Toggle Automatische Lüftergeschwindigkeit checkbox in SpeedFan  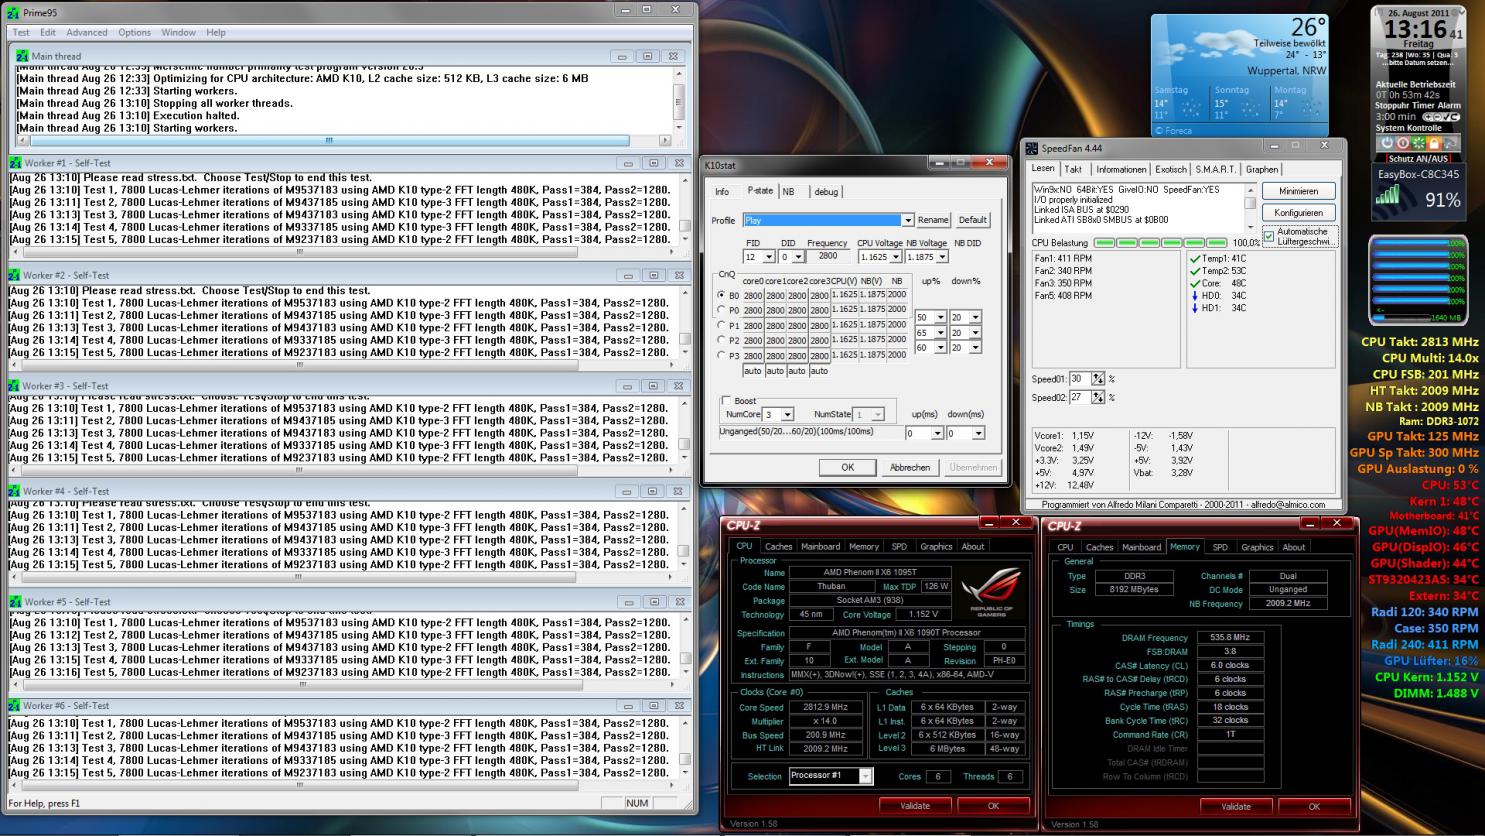click(1269, 236)
